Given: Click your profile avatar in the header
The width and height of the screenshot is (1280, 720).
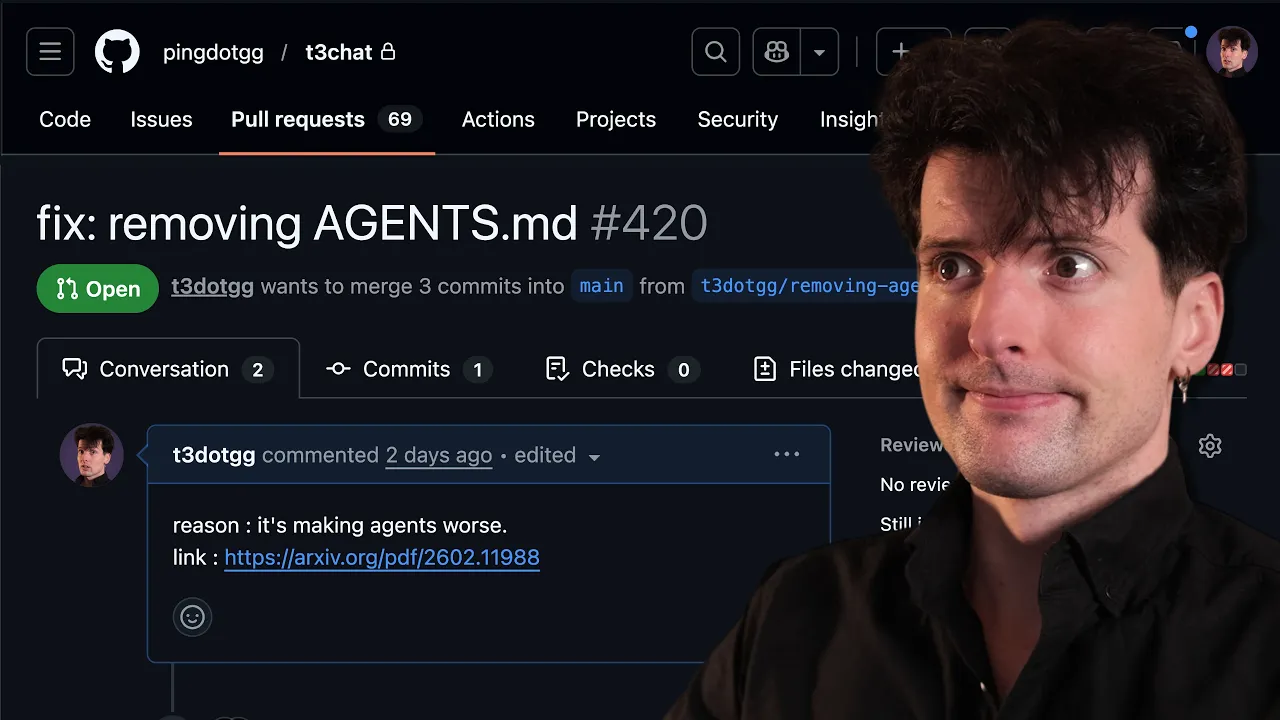Looking at the screenshot, I should click(1231, 51).
